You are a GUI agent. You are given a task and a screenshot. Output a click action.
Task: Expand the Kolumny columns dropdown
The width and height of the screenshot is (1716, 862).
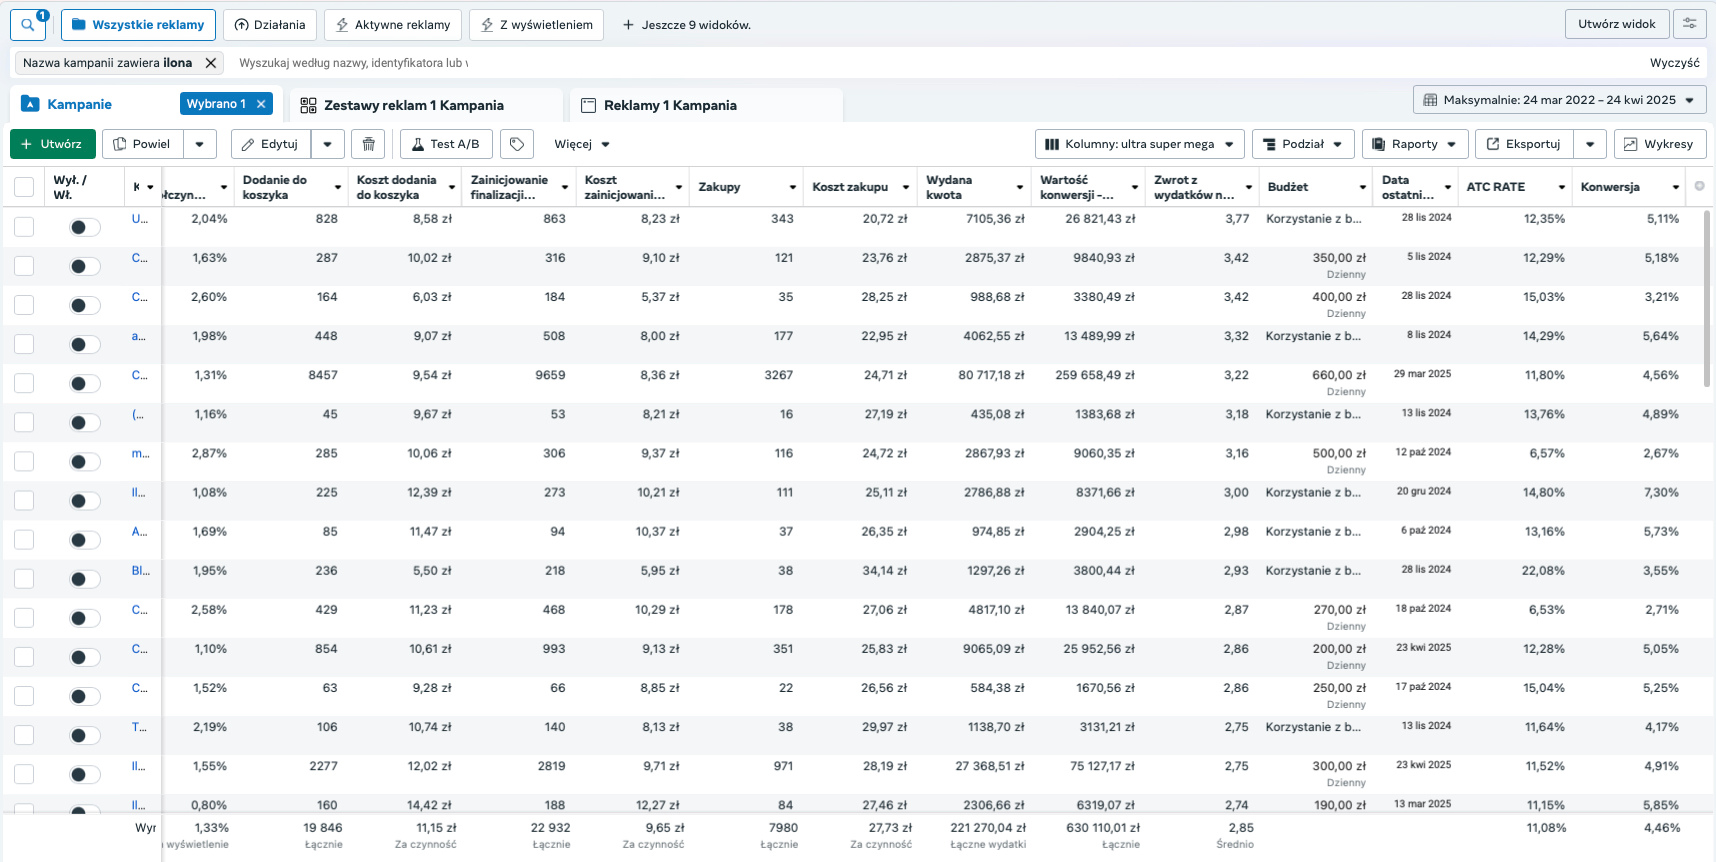click(x=1139, y=144)
